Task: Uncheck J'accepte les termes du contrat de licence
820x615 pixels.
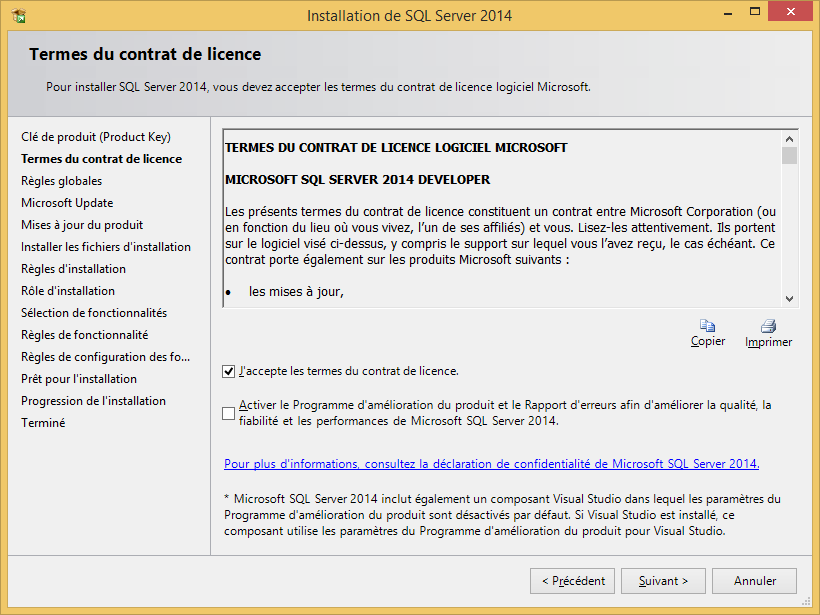Action: pos(229,372)
